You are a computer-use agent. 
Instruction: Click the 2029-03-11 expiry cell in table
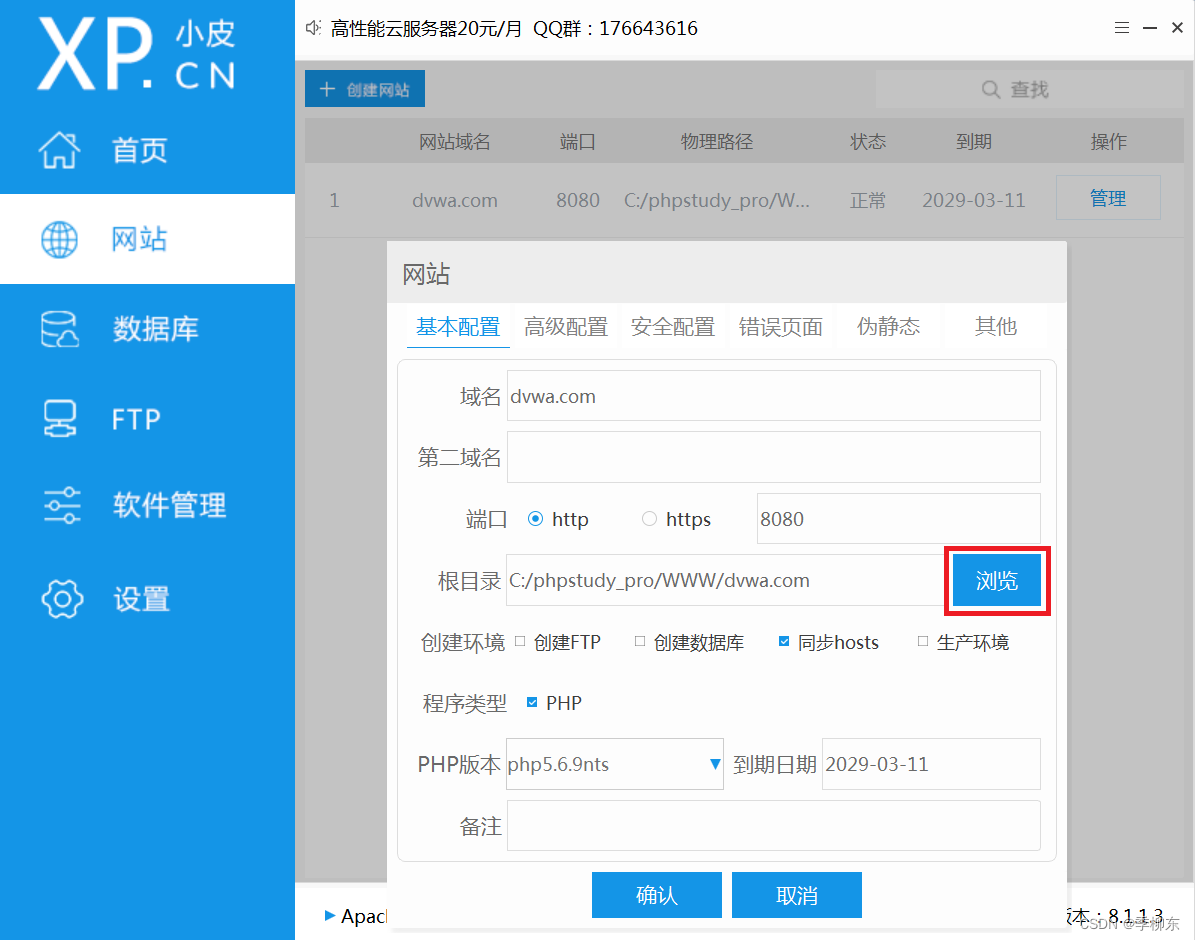click(x=973, y=201)
